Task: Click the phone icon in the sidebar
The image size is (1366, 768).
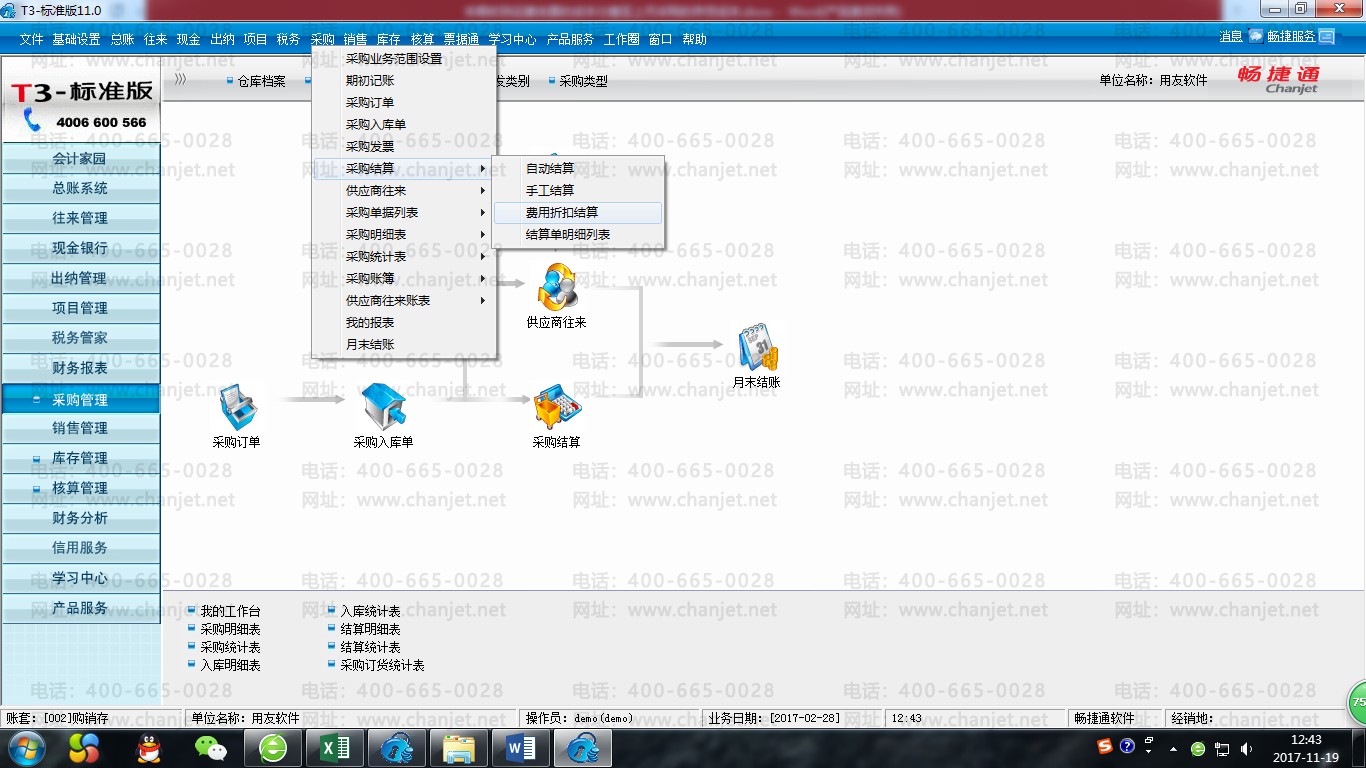Action: [32, 121]
